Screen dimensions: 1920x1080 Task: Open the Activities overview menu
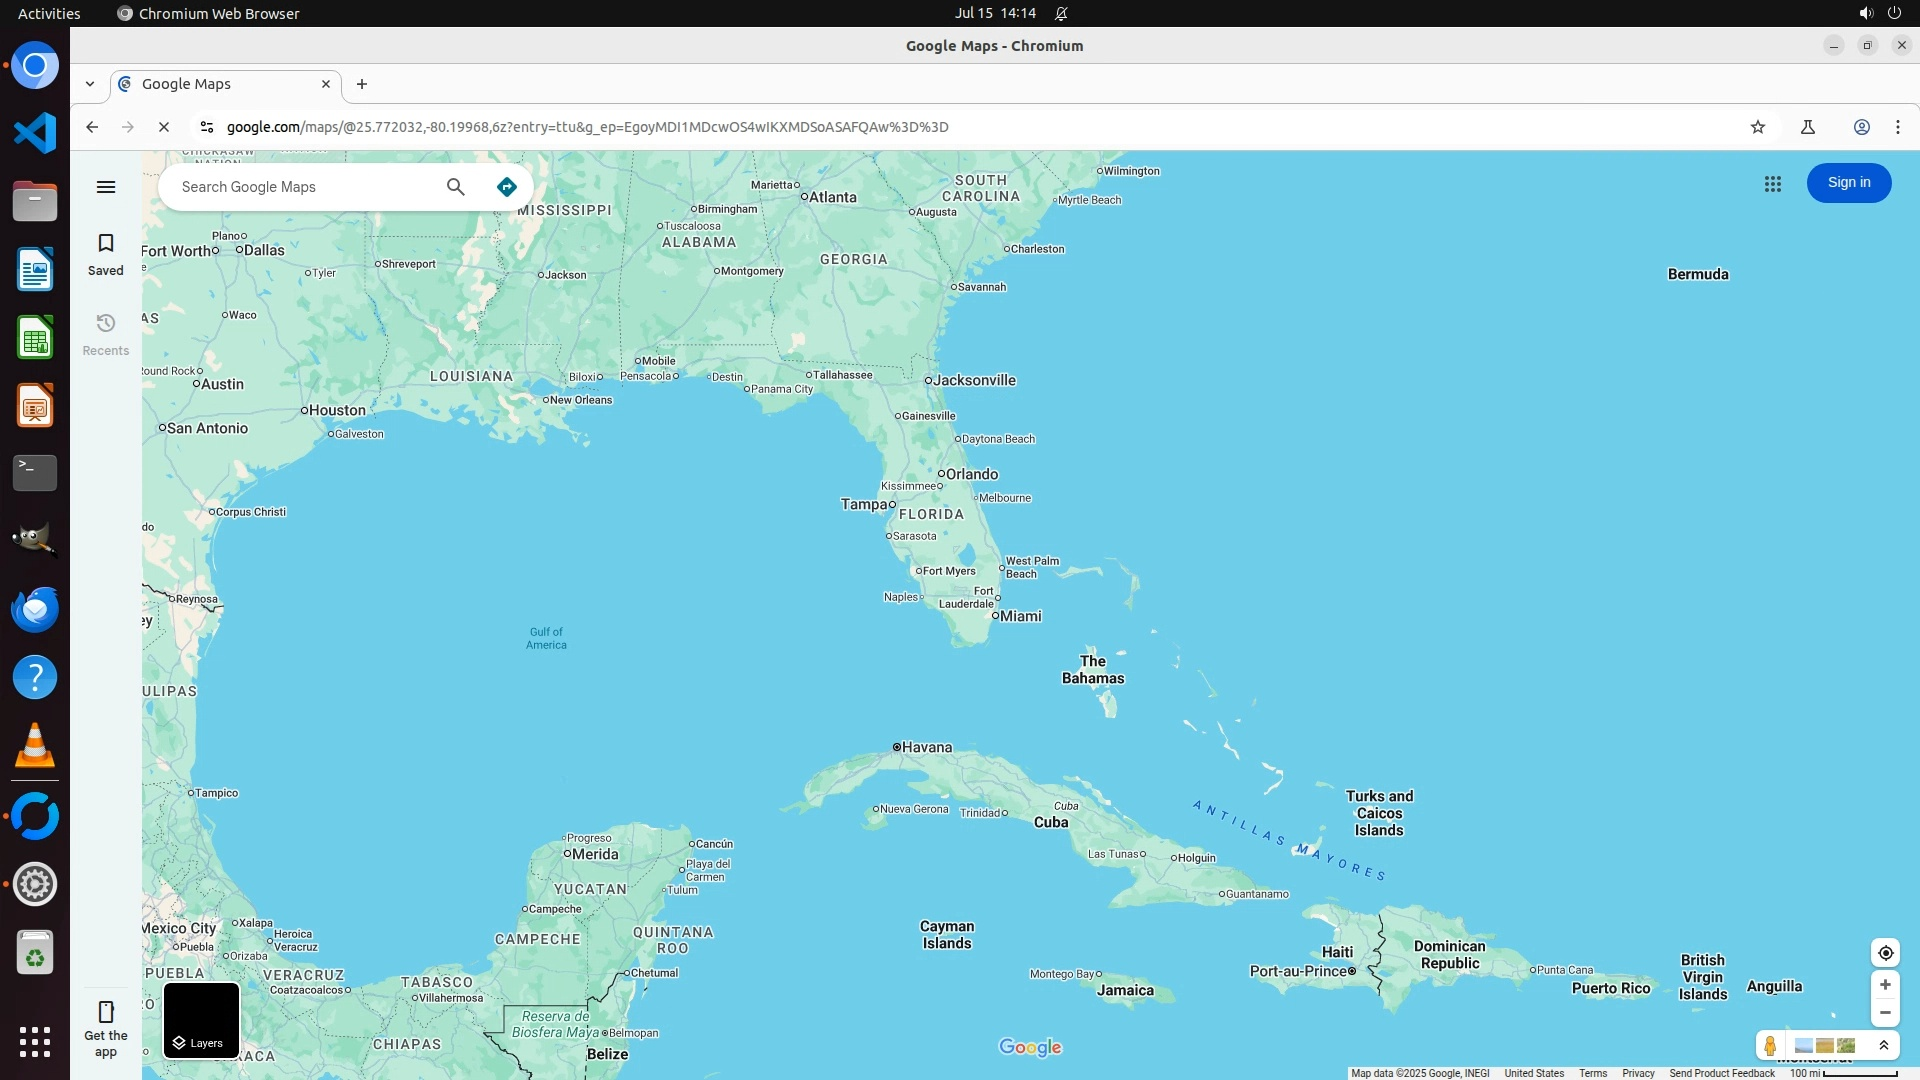(49, 13)
